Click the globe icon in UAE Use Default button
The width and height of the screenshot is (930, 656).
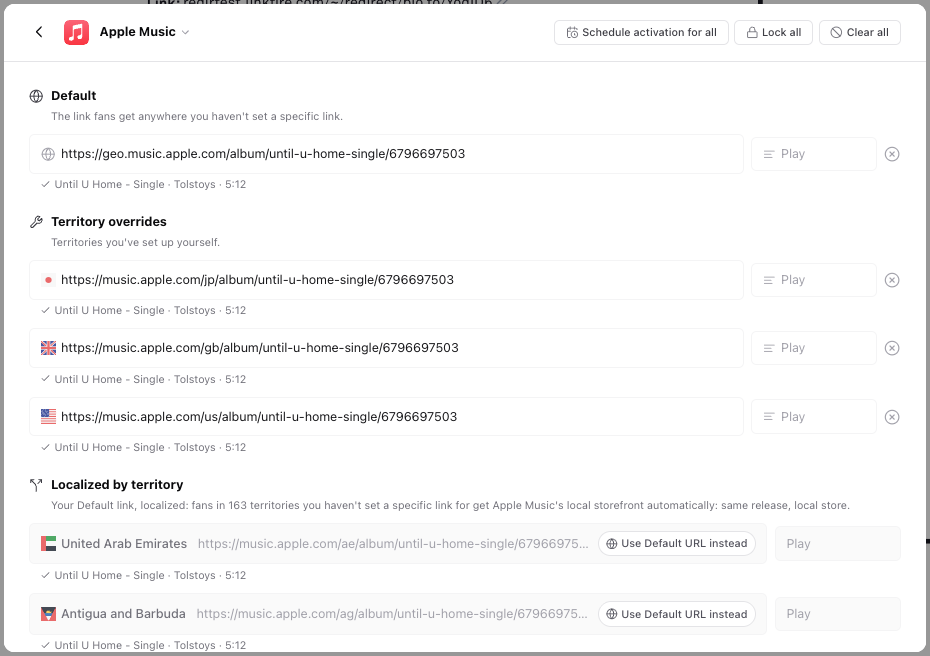[x=611, y=544]
